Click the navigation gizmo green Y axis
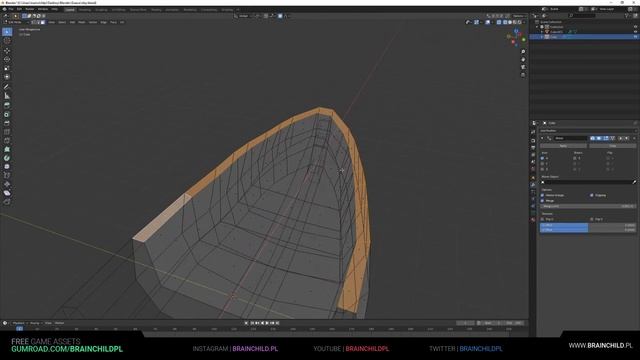 click(x=524, y=40)
